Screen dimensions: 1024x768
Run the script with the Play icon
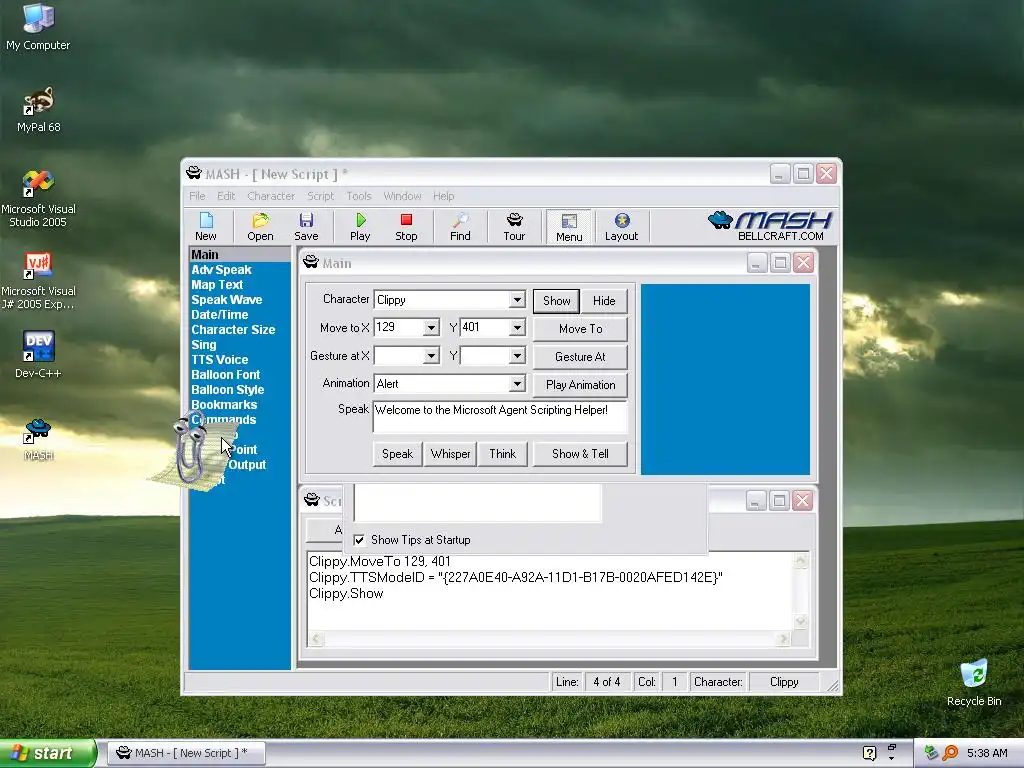(x=360, y=227)
